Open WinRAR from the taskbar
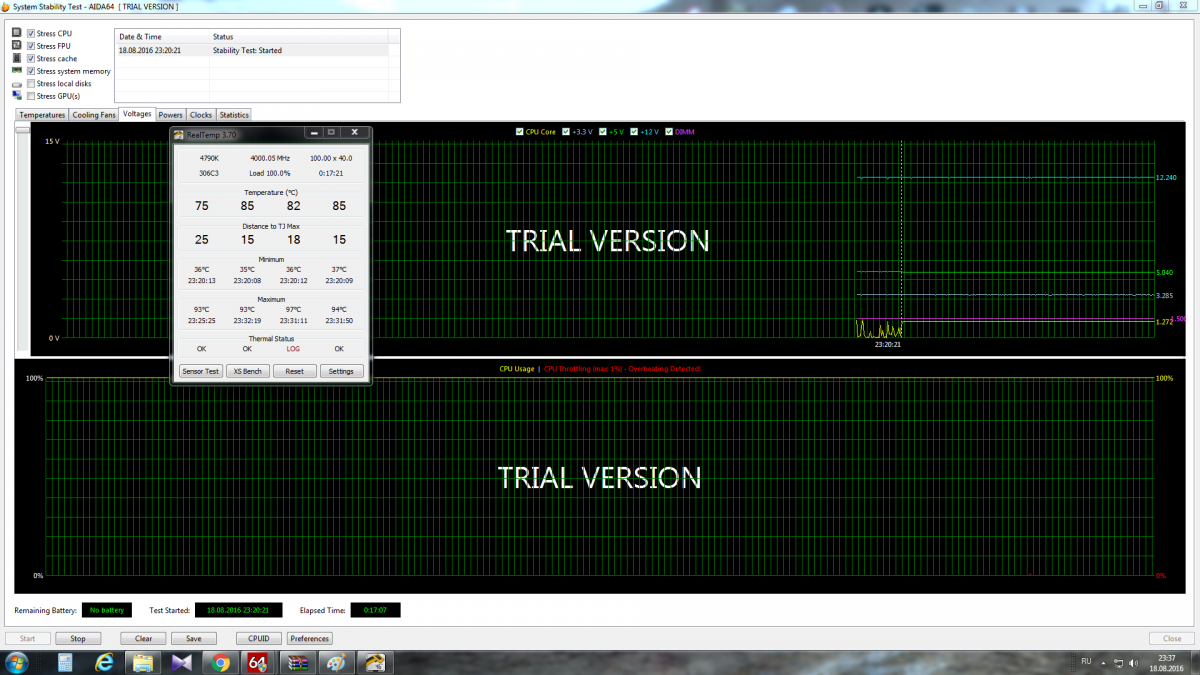This screenshot has height=675, width=1200. click(x=297, y=662)
